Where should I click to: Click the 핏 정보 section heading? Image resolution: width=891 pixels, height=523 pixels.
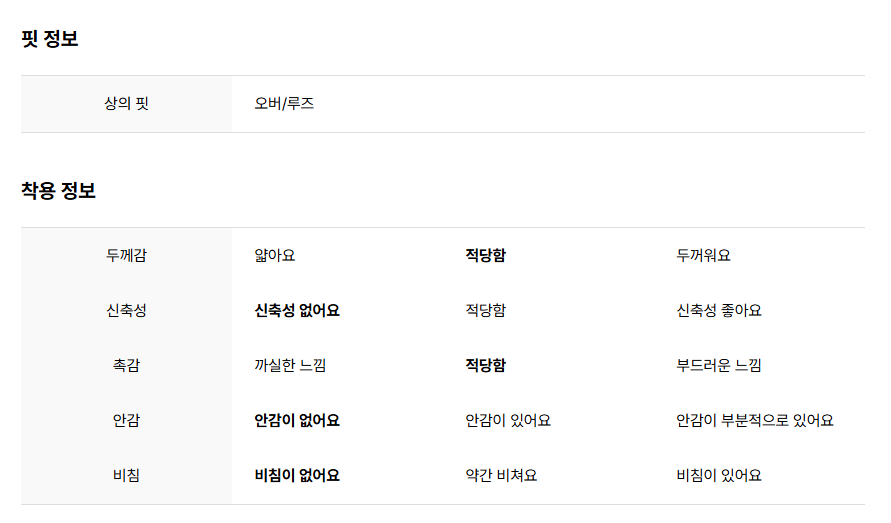(x=50, y=39)
